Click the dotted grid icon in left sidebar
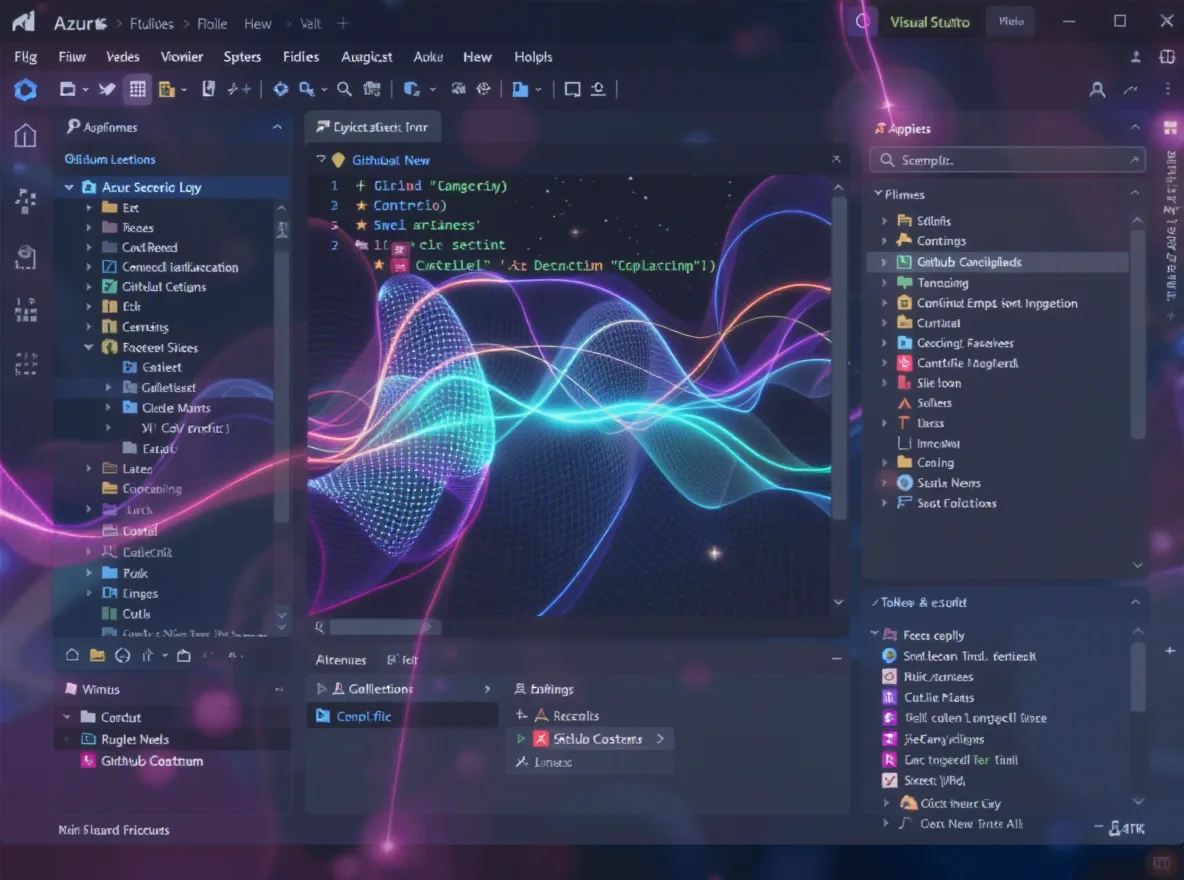The image size is (1184, 880). (x=26, y=309)
